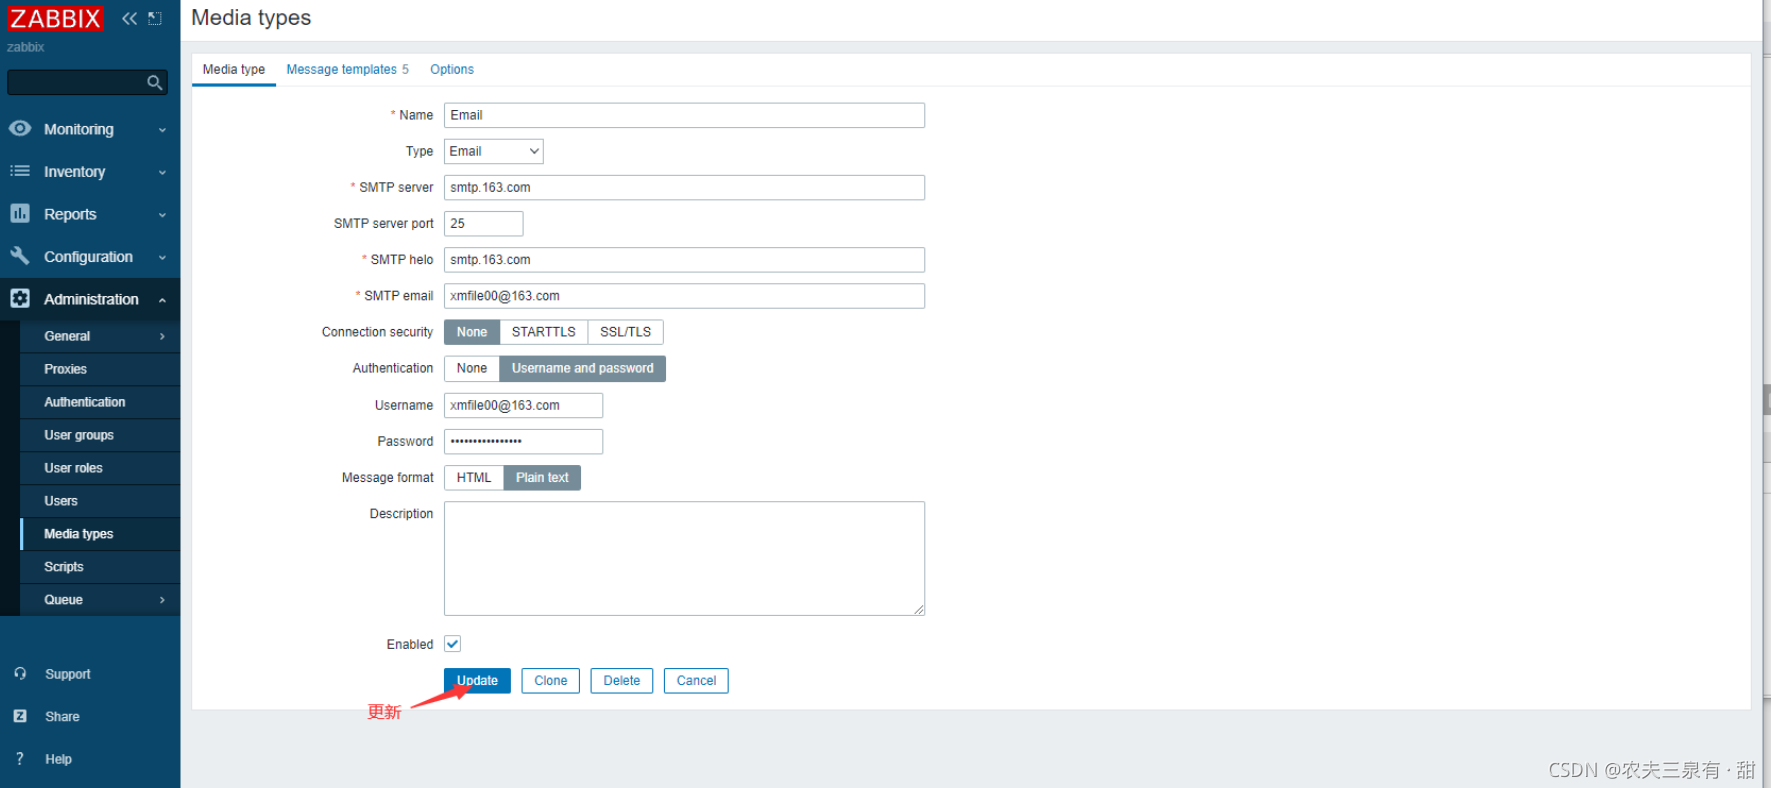1771x788 pixels.
Task: Set connection security to None
Action: 472,332
